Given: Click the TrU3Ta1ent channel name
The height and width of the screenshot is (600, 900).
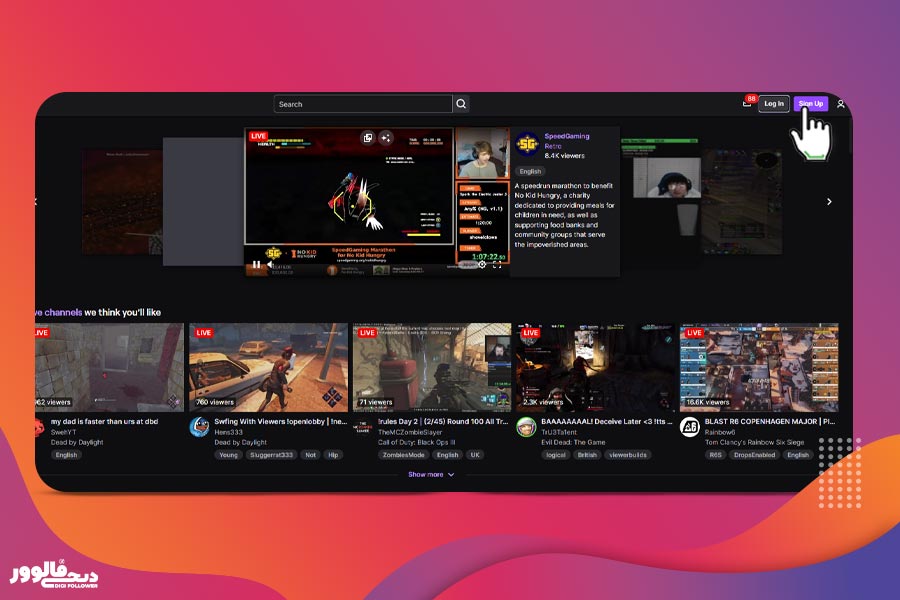Looking at the screenshot, I should click(559, 432).
